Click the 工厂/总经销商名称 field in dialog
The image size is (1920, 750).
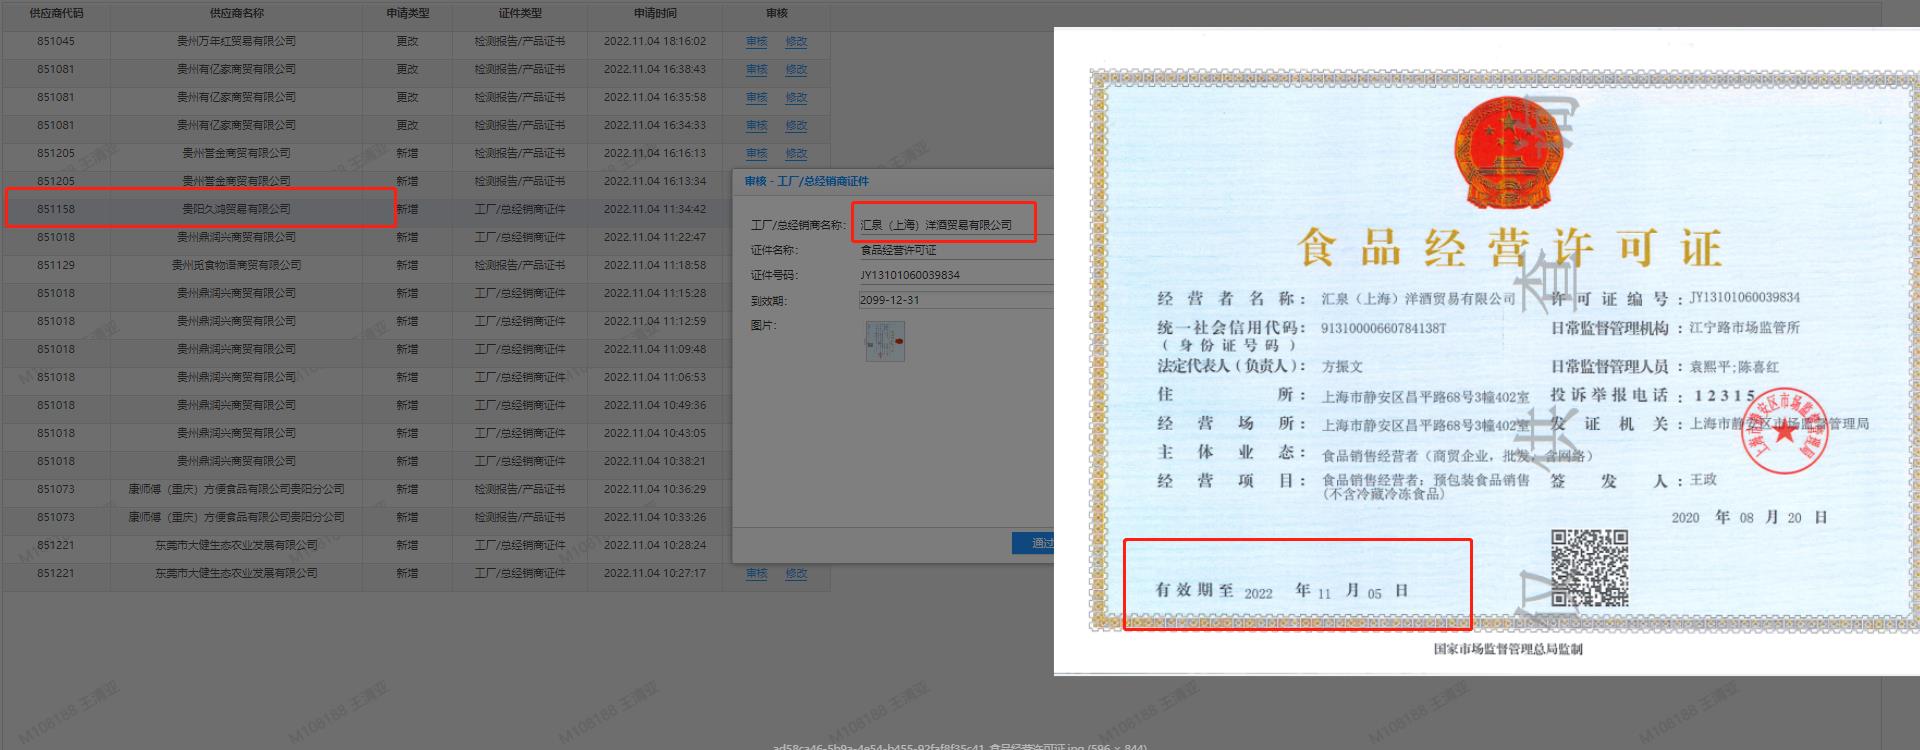(943, 225)
